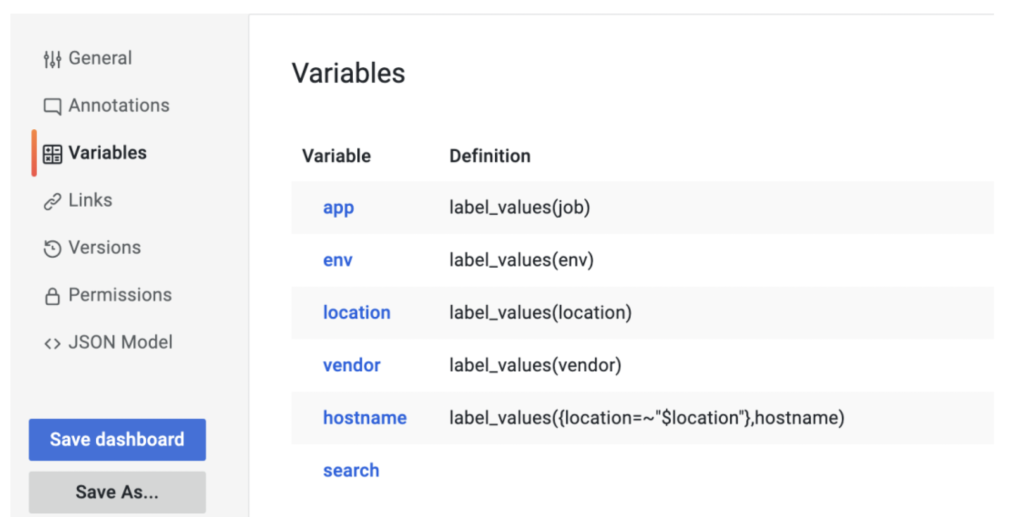1024x517 pixels.
Task: Go to the Permissions settings label
Action: pos(119,295)
